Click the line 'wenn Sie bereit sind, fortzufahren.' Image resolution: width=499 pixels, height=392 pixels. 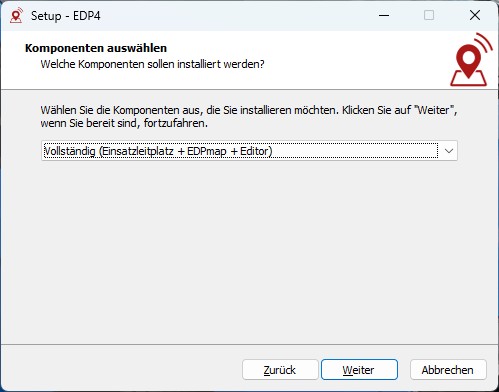coord(124,123)
